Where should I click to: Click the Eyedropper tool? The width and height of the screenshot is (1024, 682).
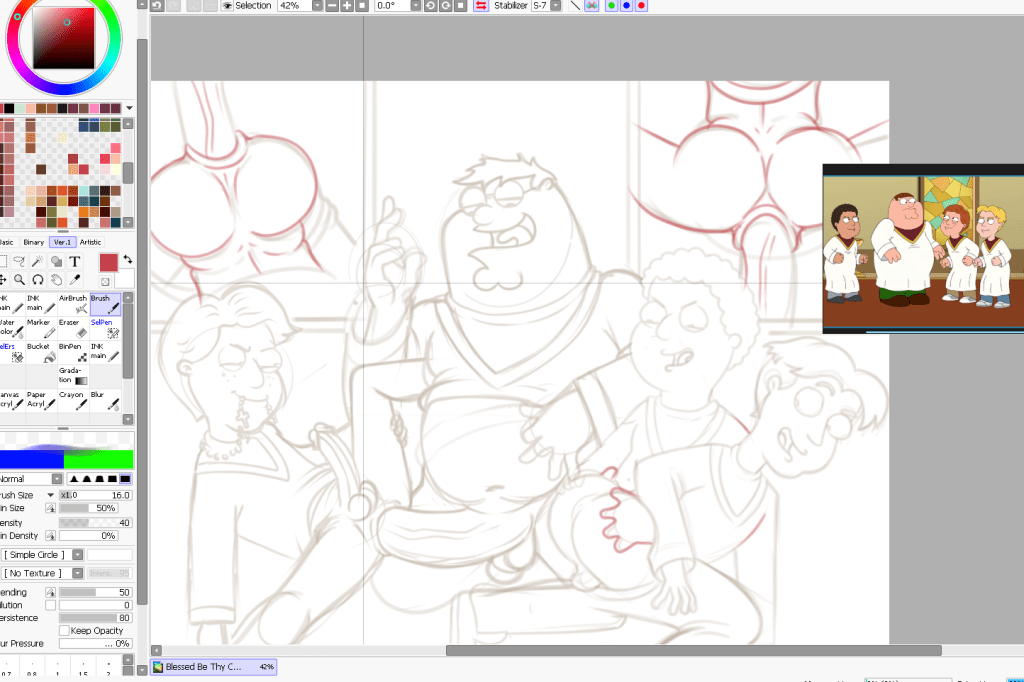[75, 280]
